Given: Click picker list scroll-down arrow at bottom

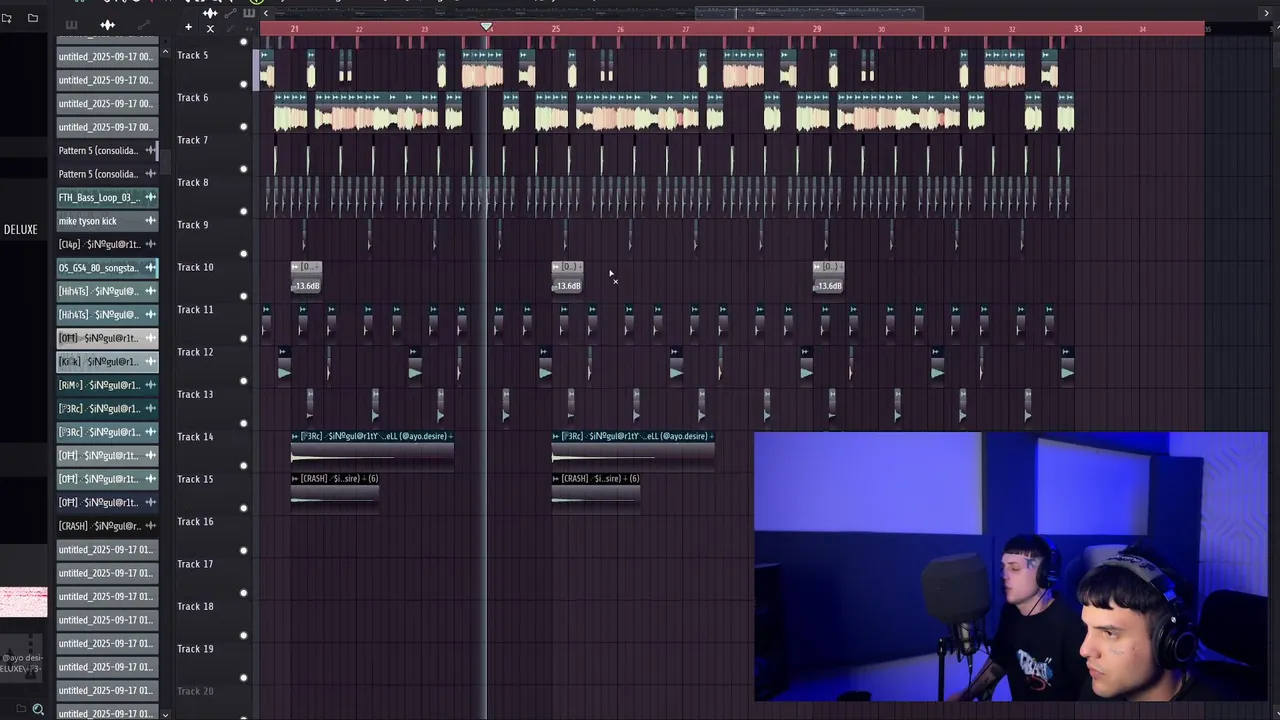Looking at the screenshot, I should 164,713.
